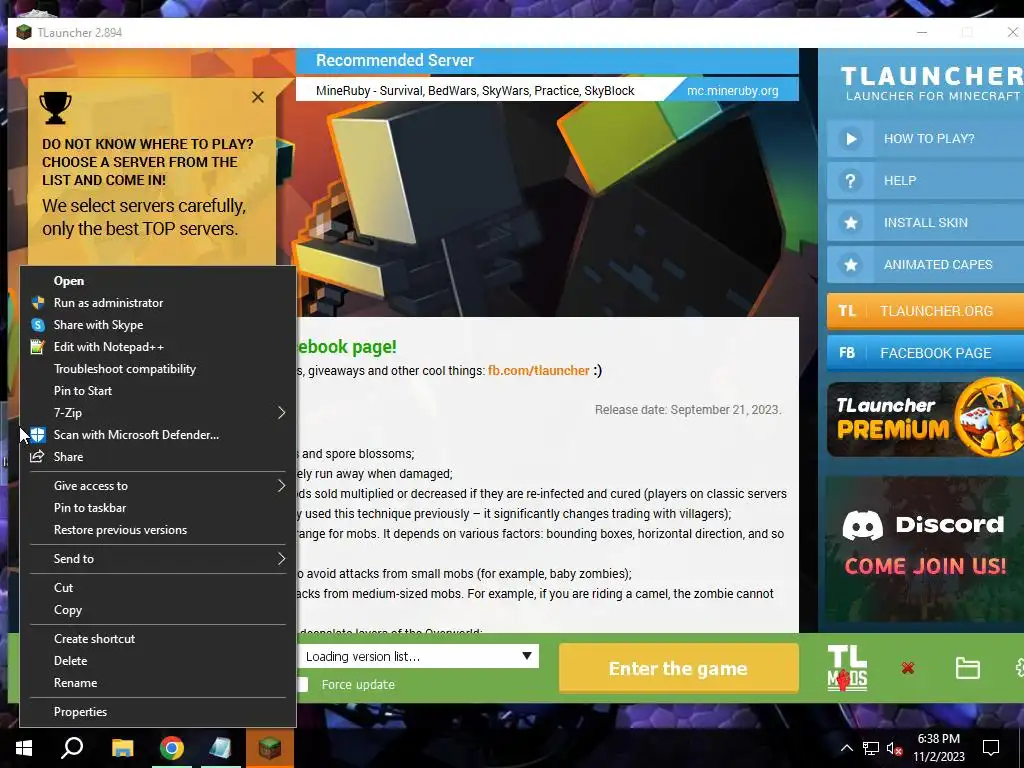Choose Delete from the context menu
Image resolution: width=1024 pixels, height=768 pixels.
click(x=158, y=661)
